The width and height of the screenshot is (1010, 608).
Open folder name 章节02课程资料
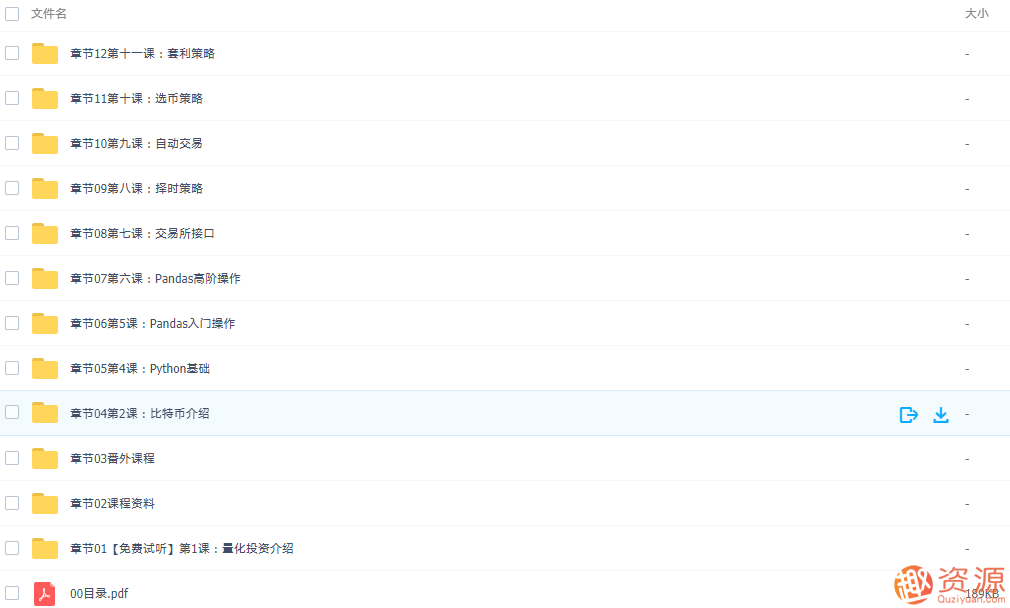tap(113, 504)
